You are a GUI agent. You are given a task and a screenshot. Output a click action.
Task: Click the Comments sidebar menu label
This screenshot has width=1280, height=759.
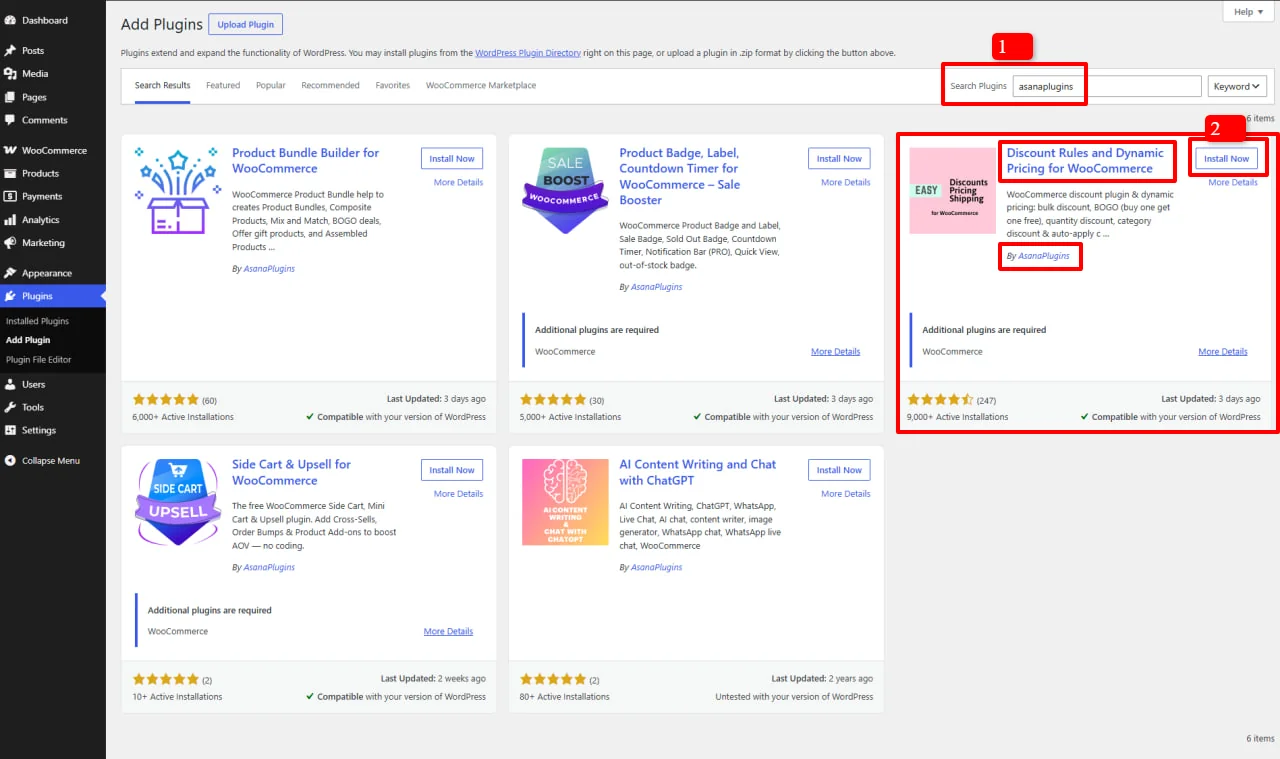coord(45,120)
